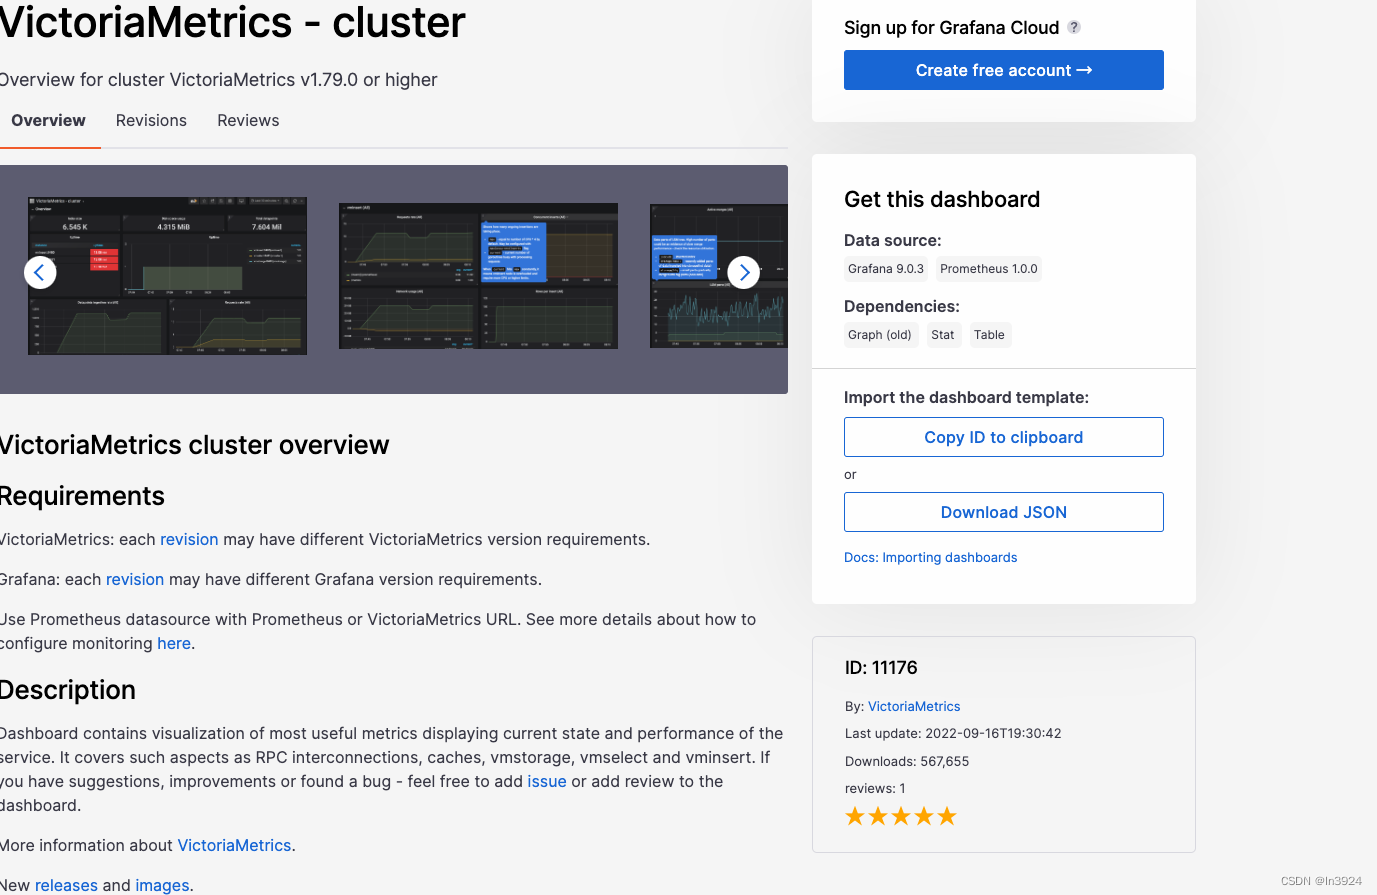Open the VictoriaMetrics more information link

pos(234,845)
